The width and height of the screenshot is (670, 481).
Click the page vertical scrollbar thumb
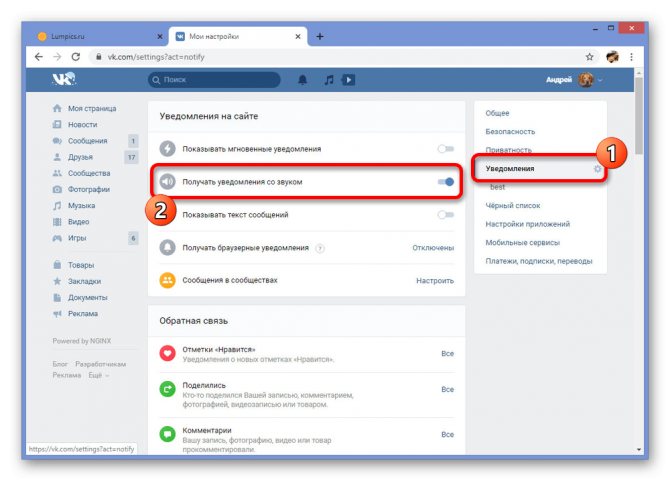(639, 115)
